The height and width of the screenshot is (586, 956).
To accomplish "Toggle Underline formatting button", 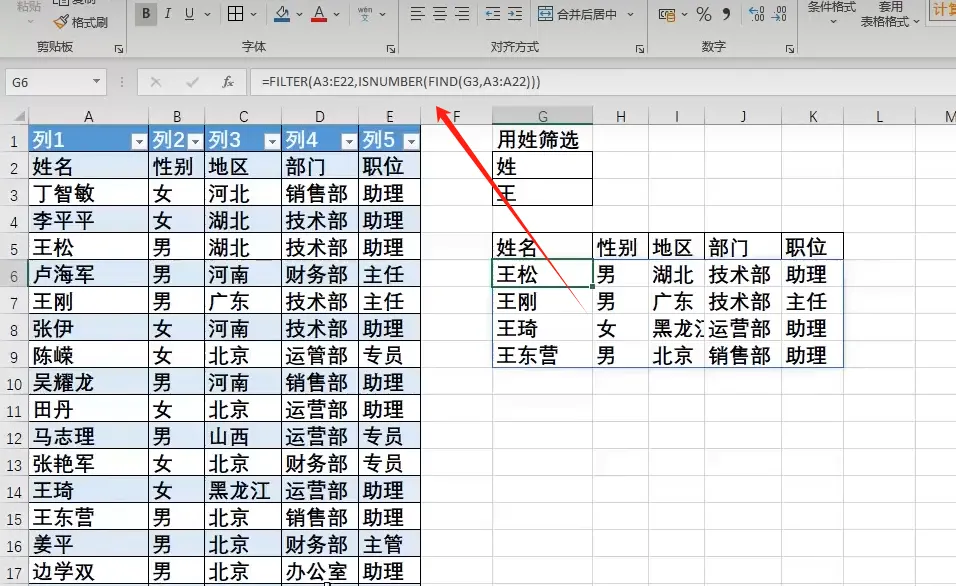I will click(x=190, y=13).
